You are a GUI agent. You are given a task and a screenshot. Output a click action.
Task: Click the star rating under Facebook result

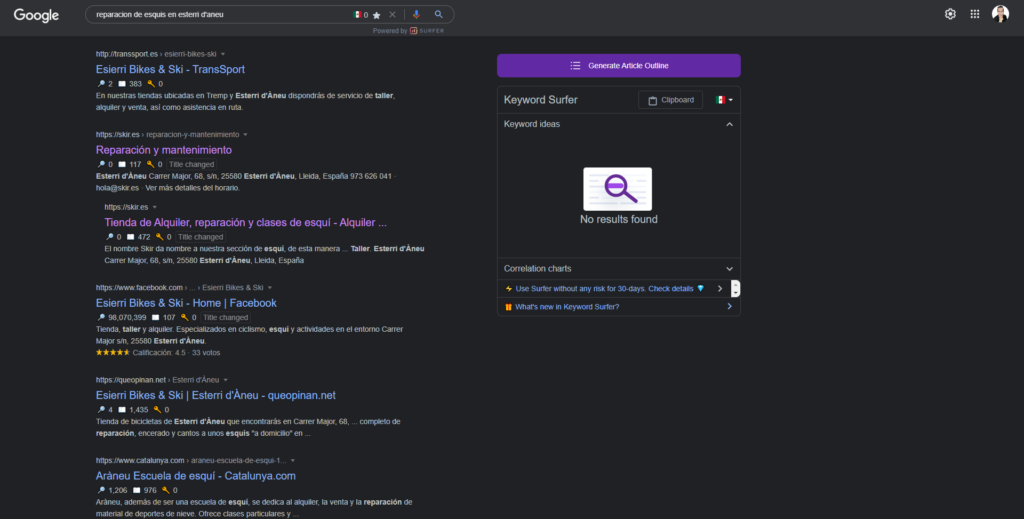click(112, 353)
